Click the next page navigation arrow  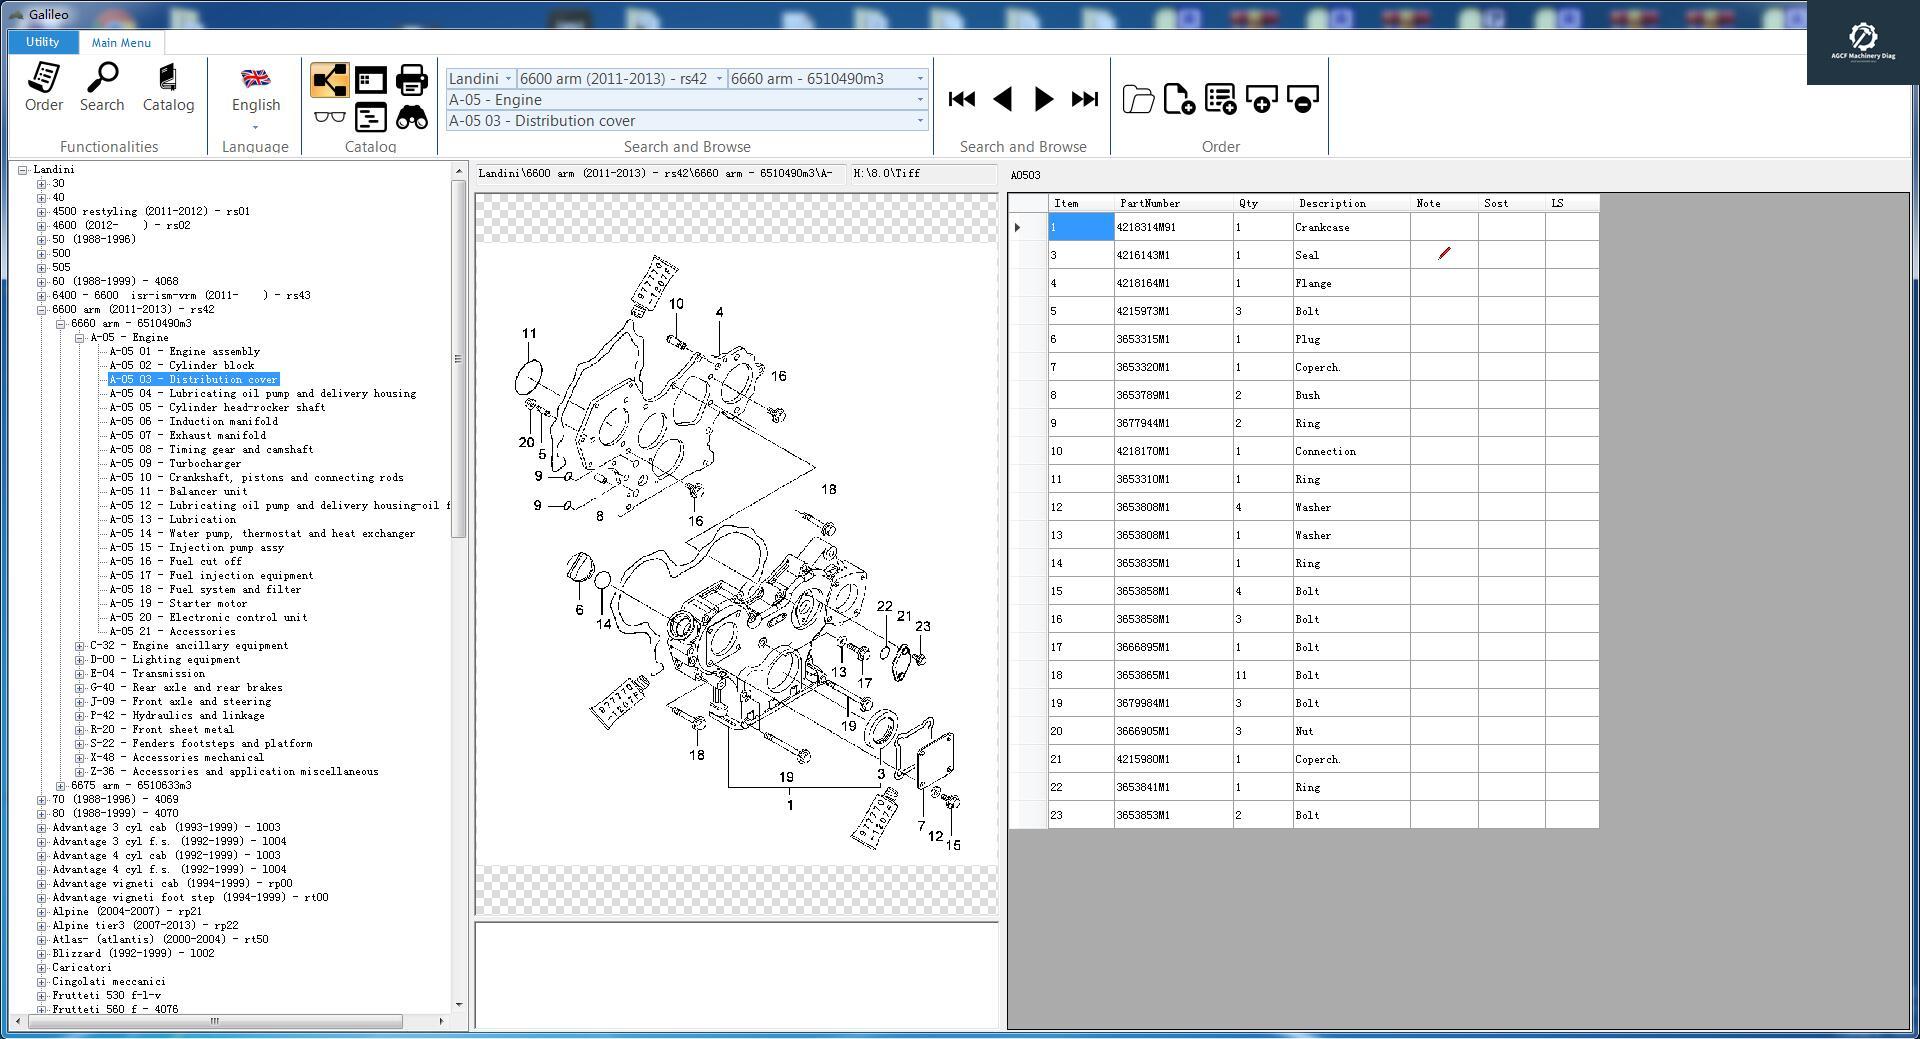(x=1043, y=99)
